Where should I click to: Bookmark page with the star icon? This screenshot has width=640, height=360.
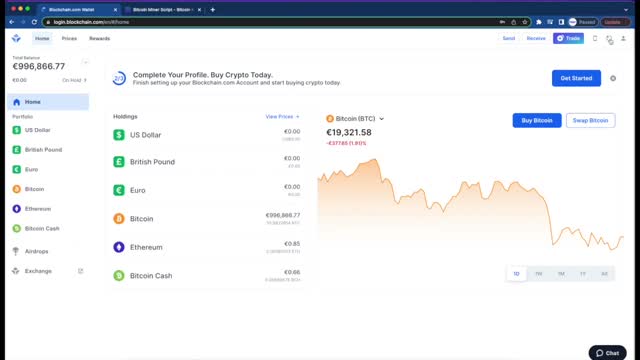coord(525,22)
